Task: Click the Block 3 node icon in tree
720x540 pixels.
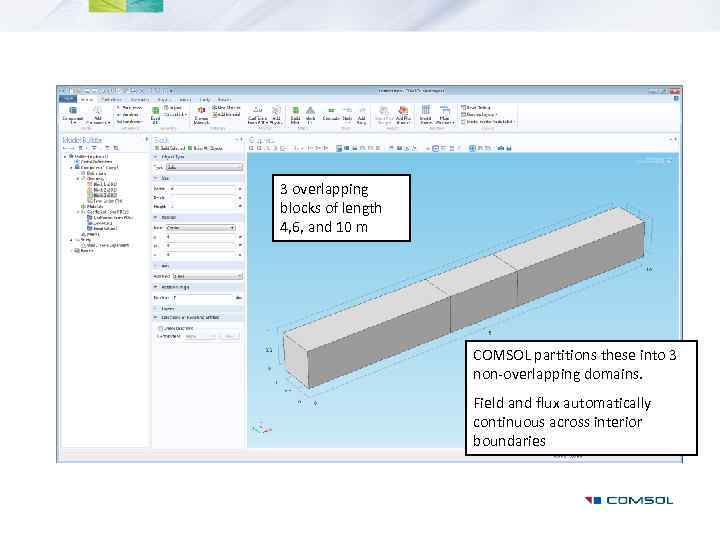Action: tap(90, 195)
